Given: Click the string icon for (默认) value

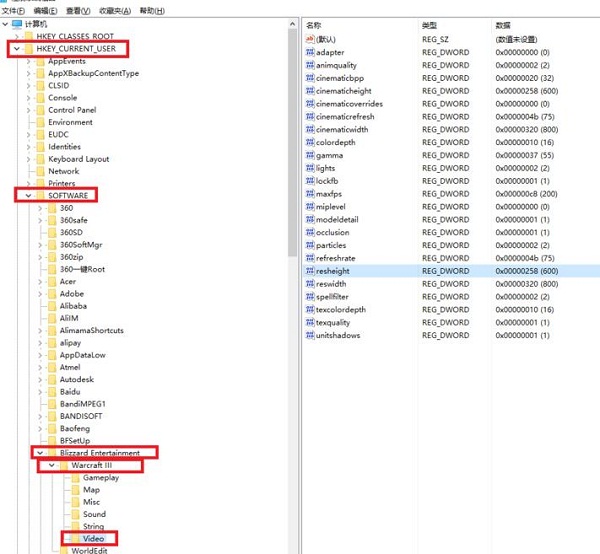Looking at the screenshot, I should 309,39.
